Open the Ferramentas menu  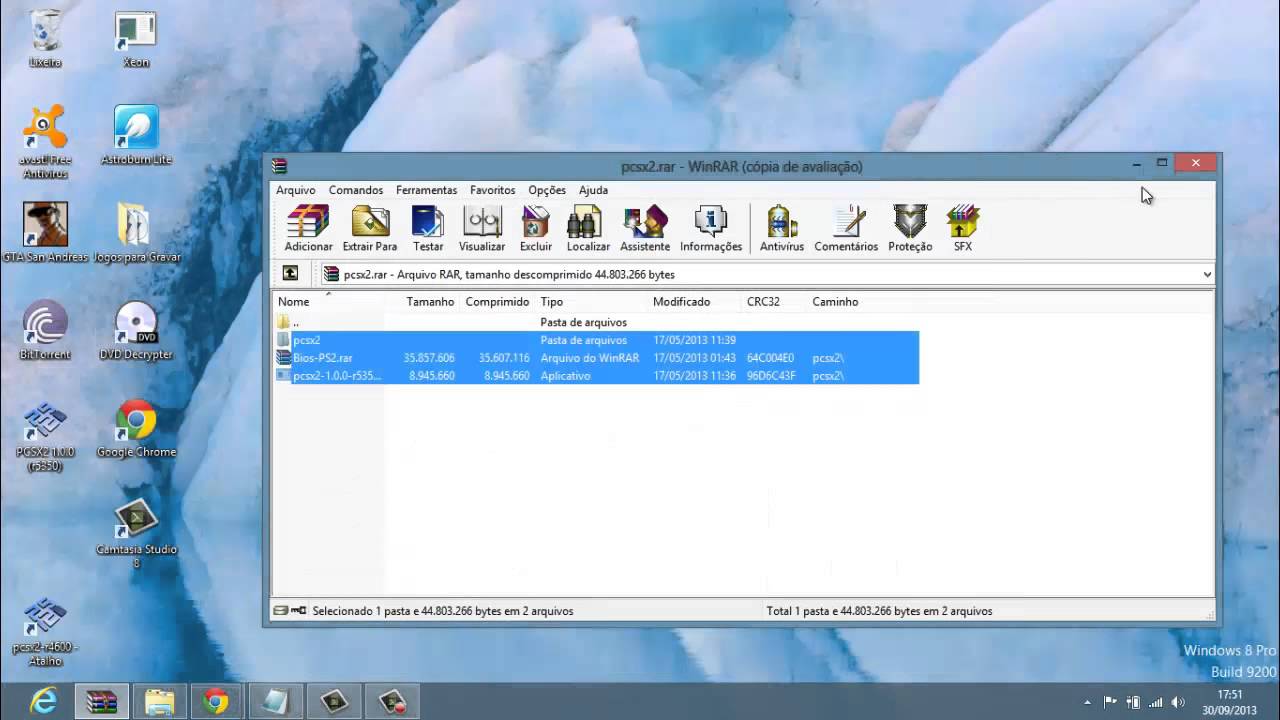coord(426,190)
